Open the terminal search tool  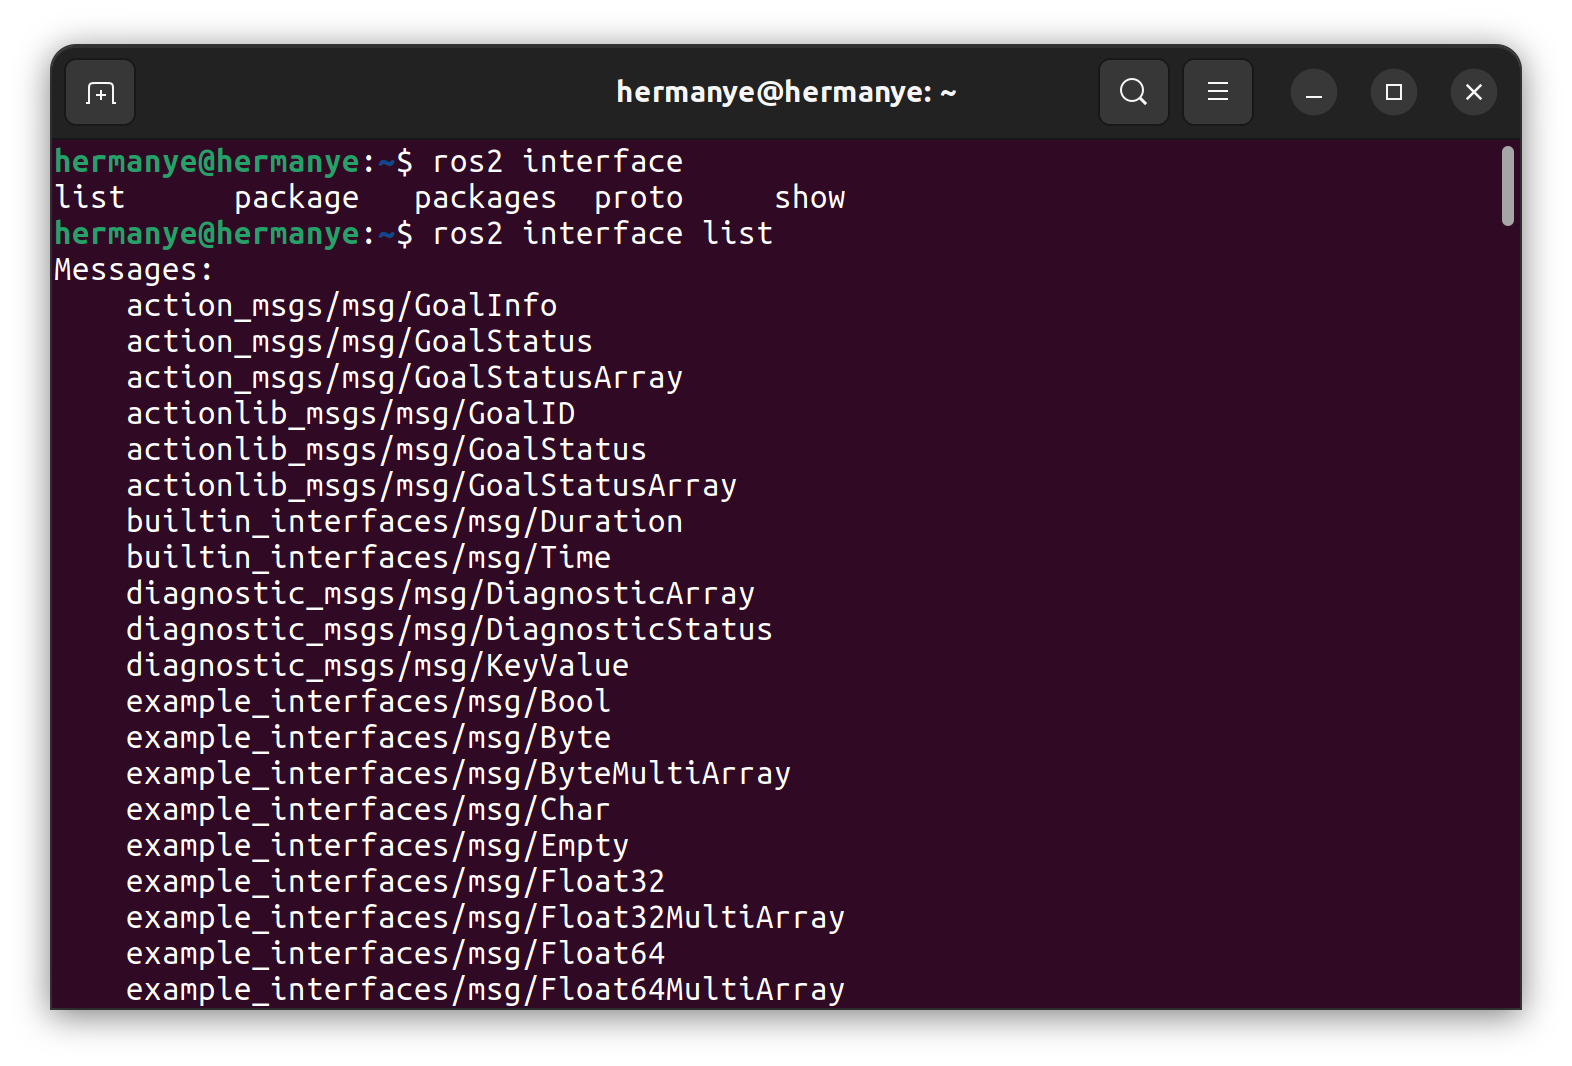tap(1133, 92)
